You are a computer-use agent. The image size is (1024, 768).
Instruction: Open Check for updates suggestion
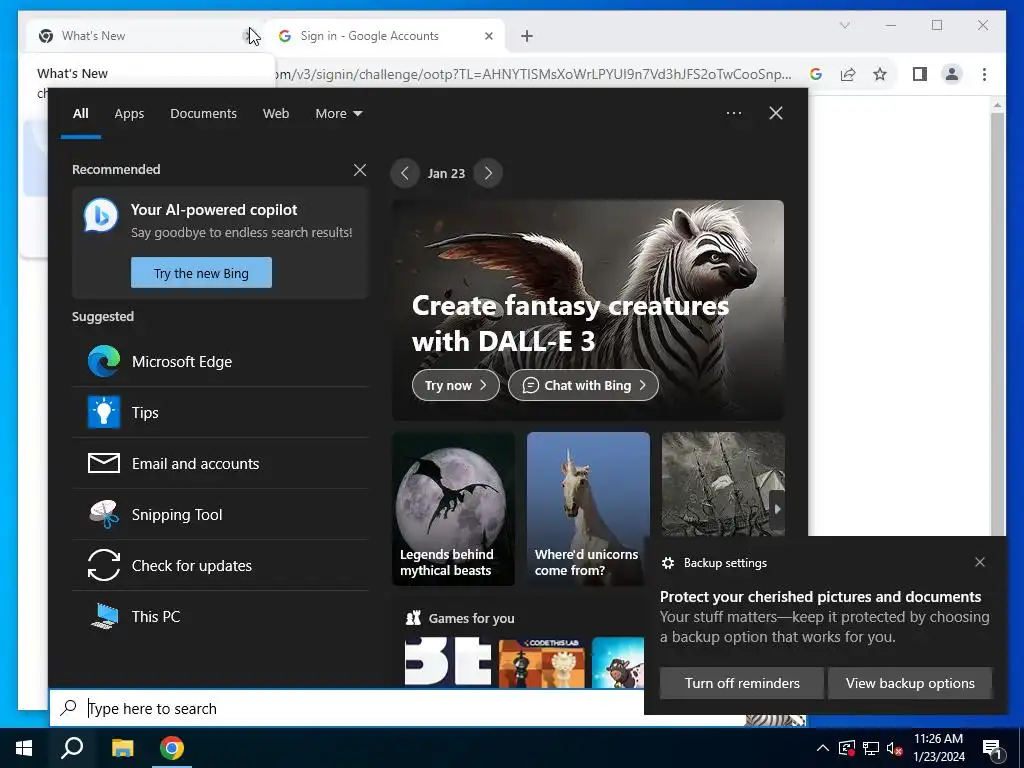pos(220,566)
